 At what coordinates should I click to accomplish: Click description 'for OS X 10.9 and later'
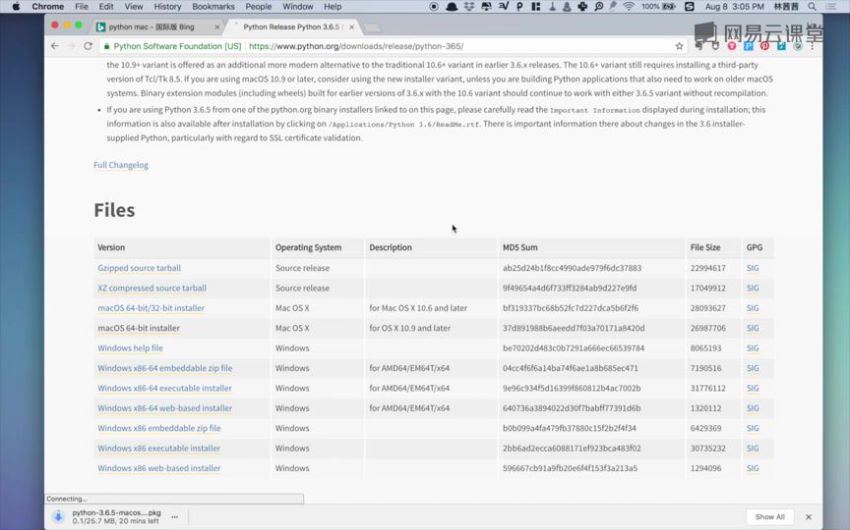coord(410,328)
